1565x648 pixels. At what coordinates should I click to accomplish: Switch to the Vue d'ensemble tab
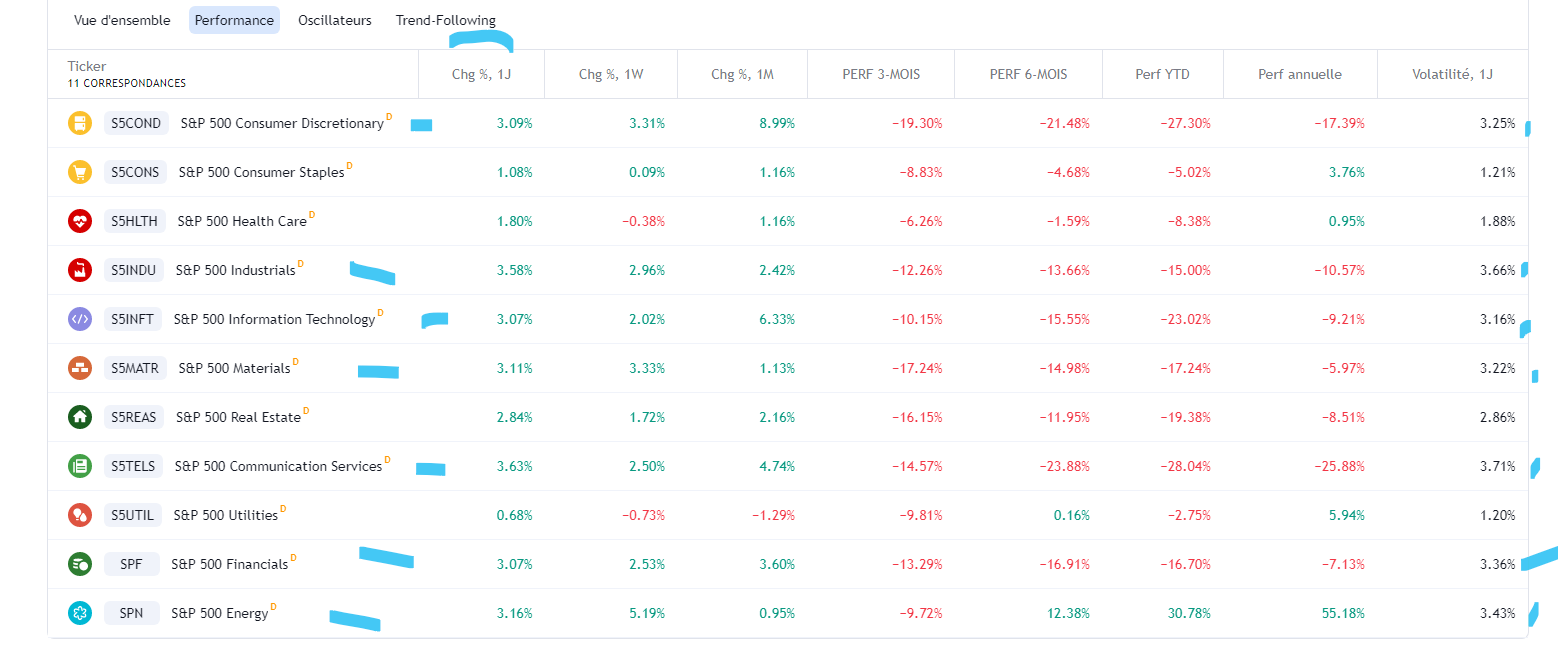tap(122, 20)
